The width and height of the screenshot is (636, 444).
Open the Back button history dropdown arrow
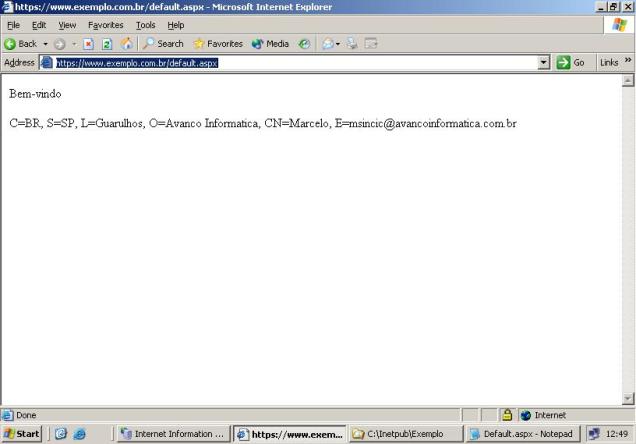(x=46, y=44)
